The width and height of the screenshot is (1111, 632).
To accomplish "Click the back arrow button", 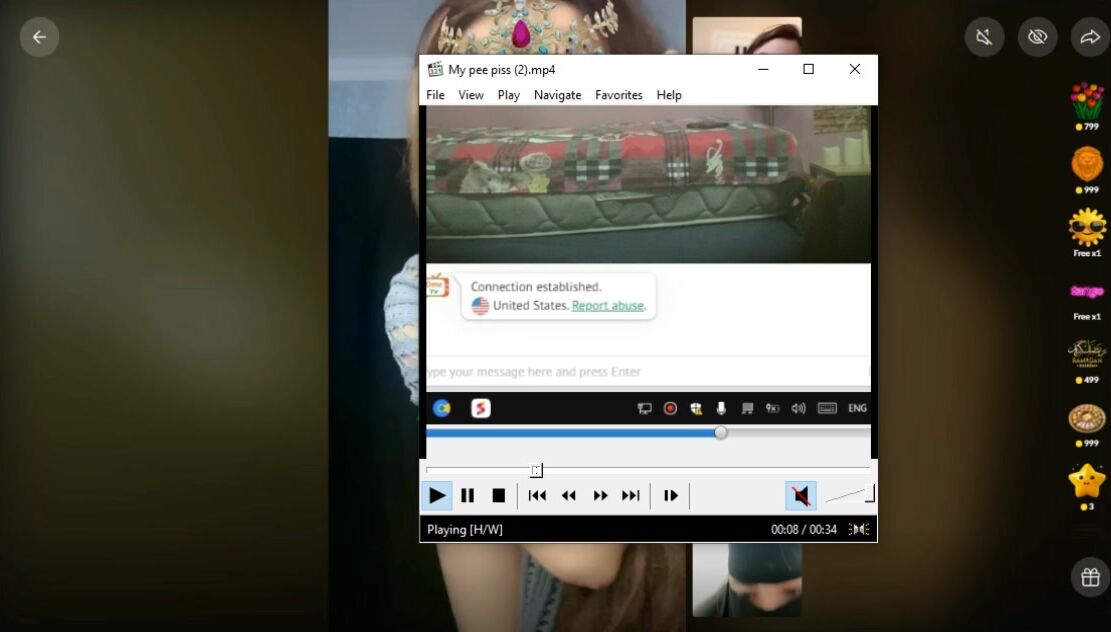I will coord(39,37).
